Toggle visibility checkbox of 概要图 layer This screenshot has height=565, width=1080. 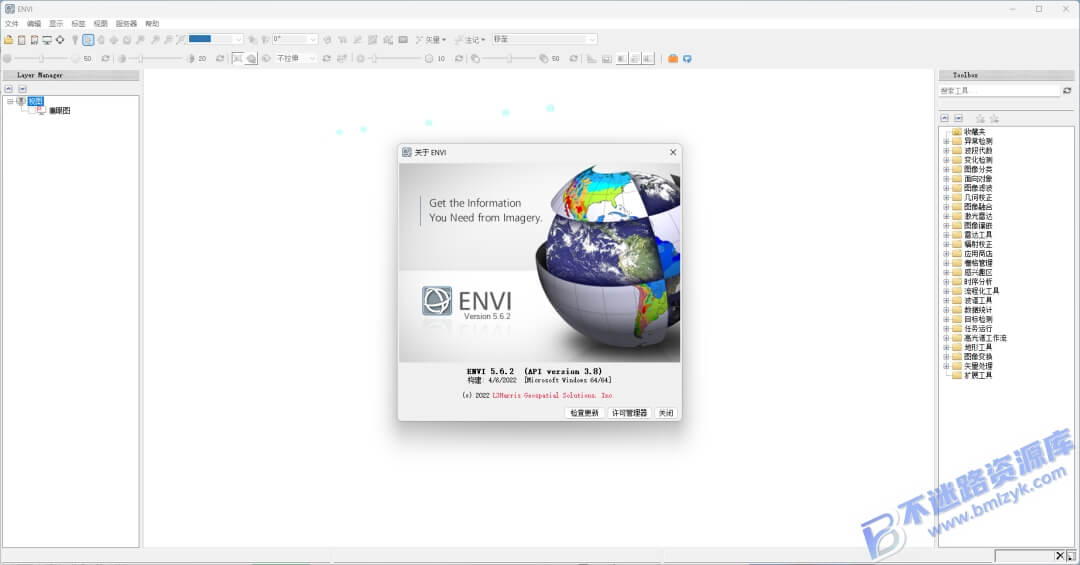tap(32, 110)
